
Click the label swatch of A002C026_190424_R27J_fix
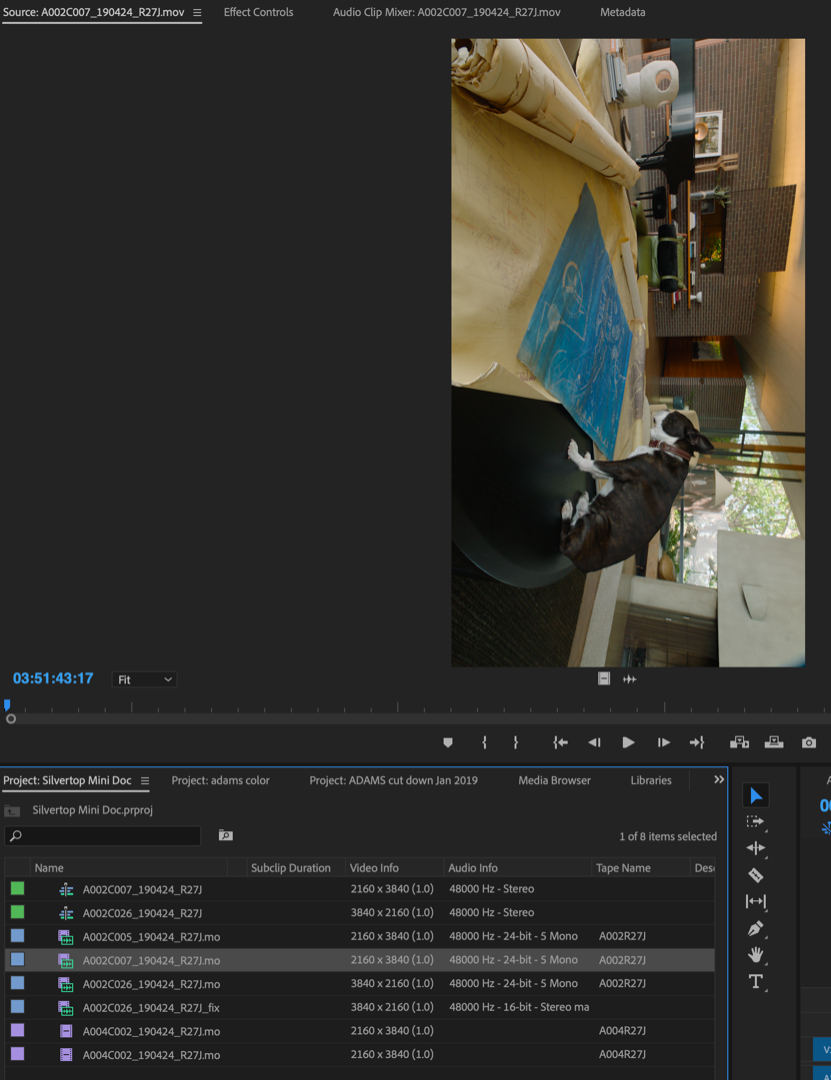tap(17, 1006)
